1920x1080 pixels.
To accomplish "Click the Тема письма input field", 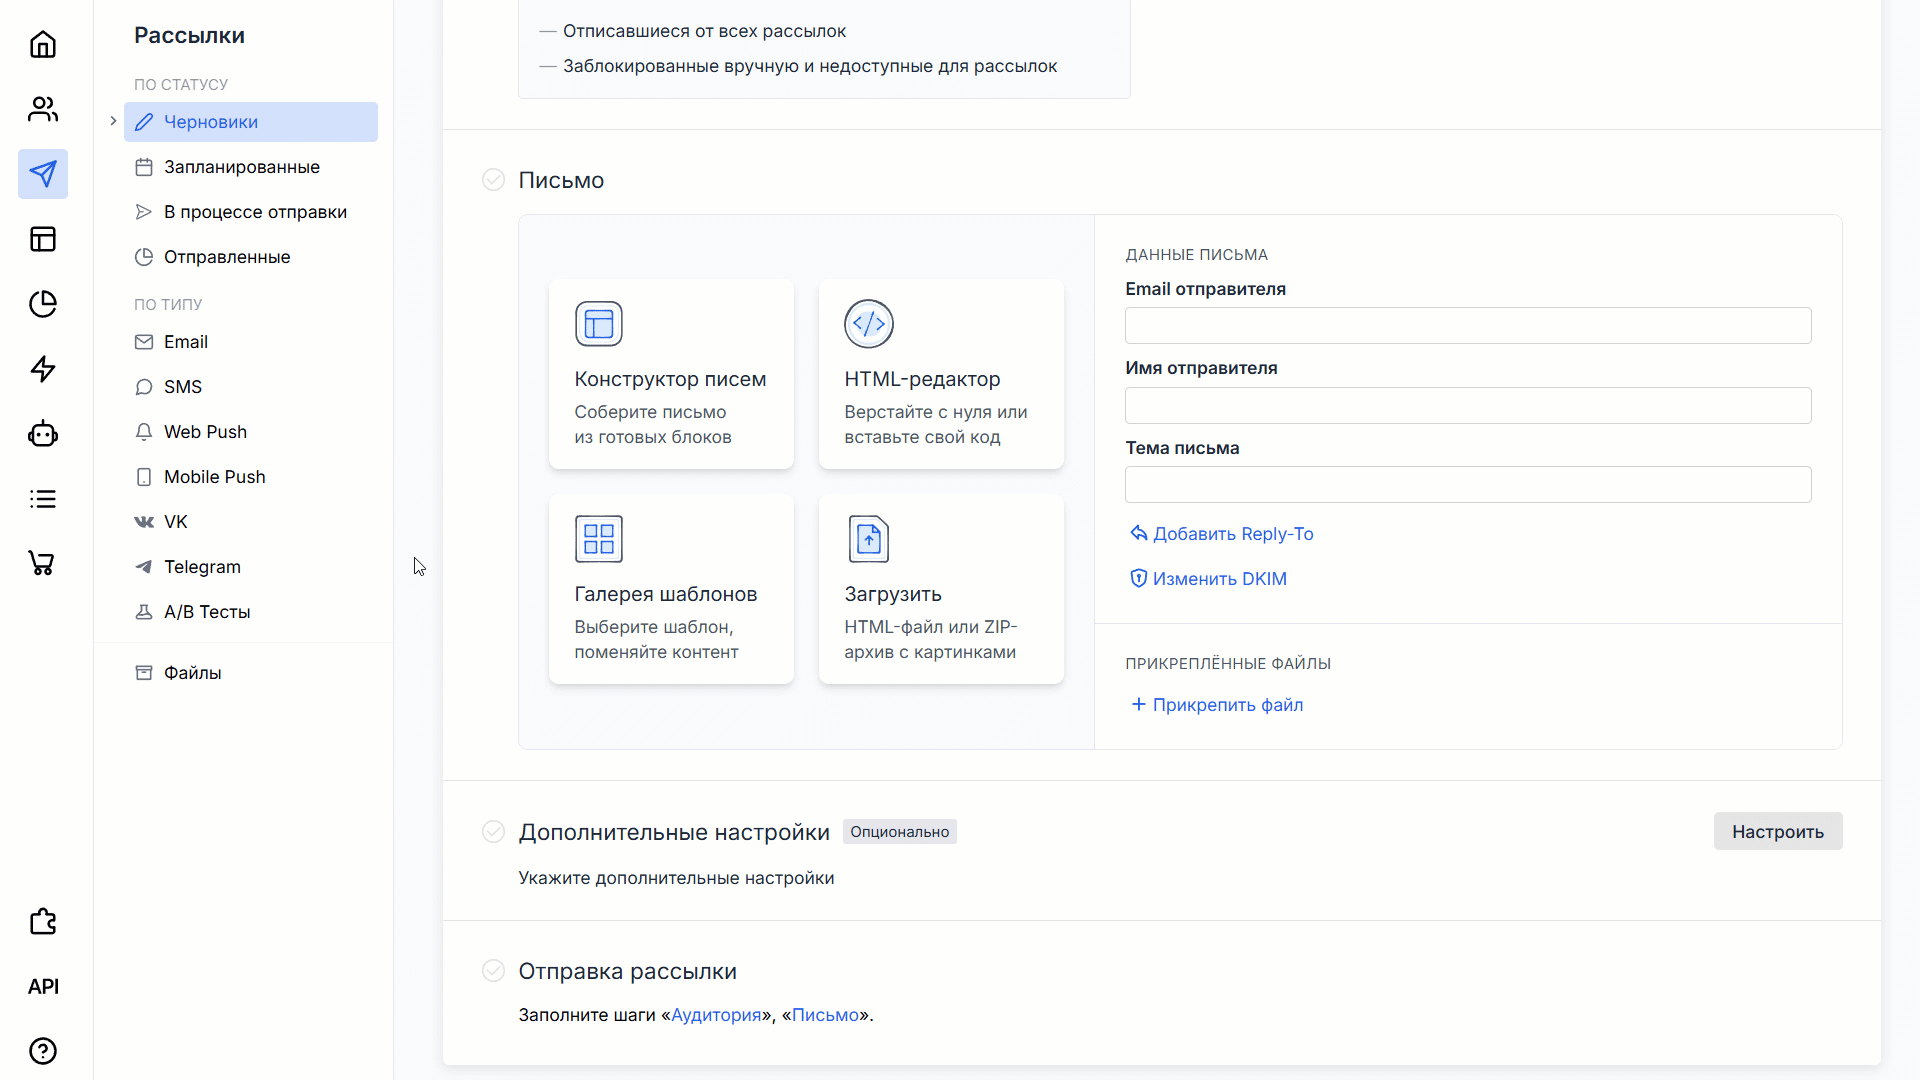I will 1467,484.
